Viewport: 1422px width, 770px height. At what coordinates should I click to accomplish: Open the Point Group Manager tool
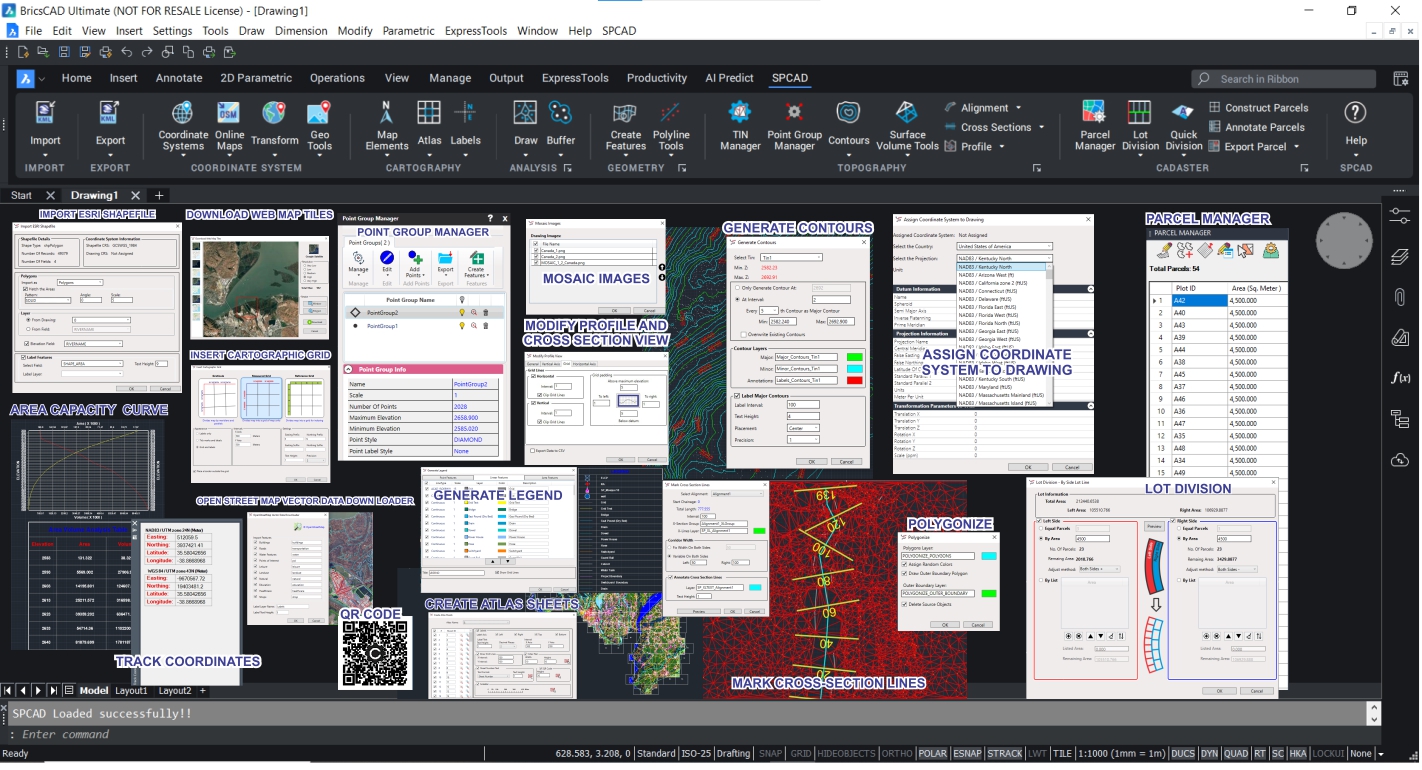pos(794,125)
